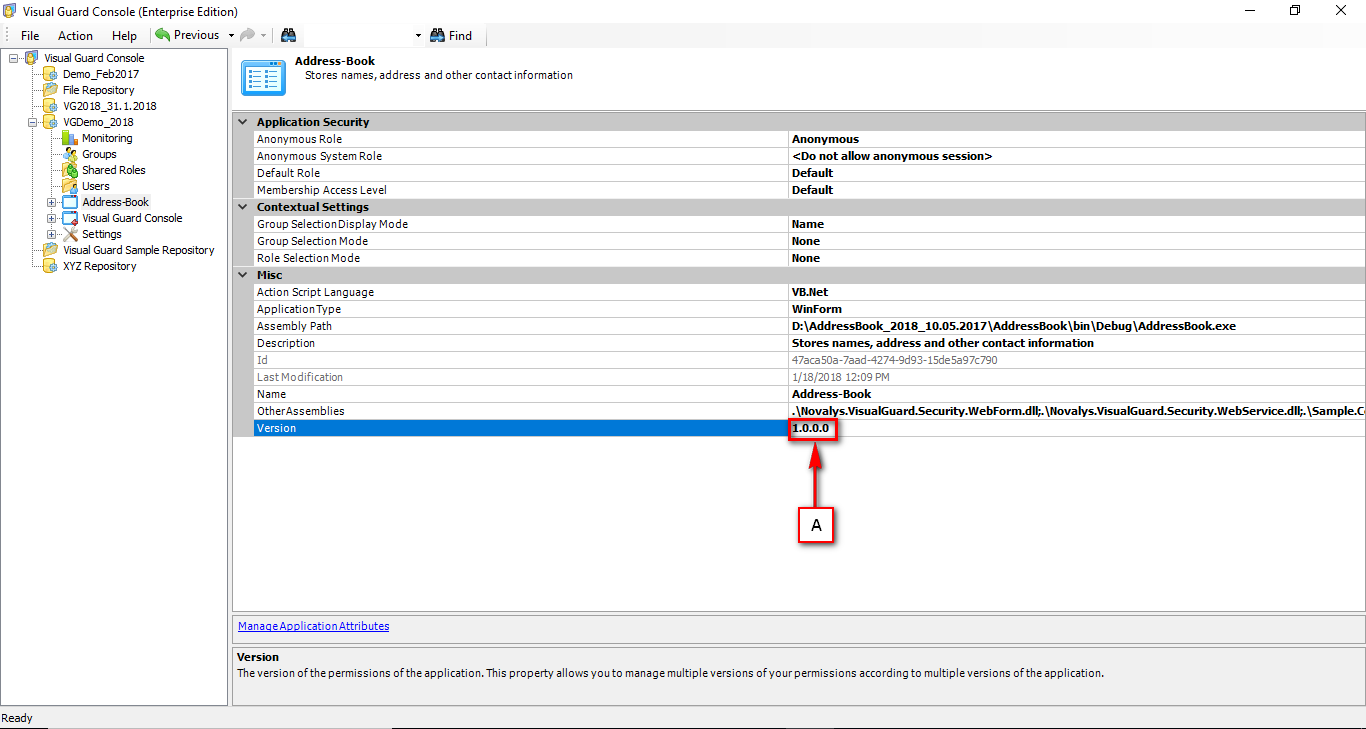This screenshot has width=1366, height=729.
Task: Select the Visual Guard Console root icon
Action: click(x=31, y=58)
